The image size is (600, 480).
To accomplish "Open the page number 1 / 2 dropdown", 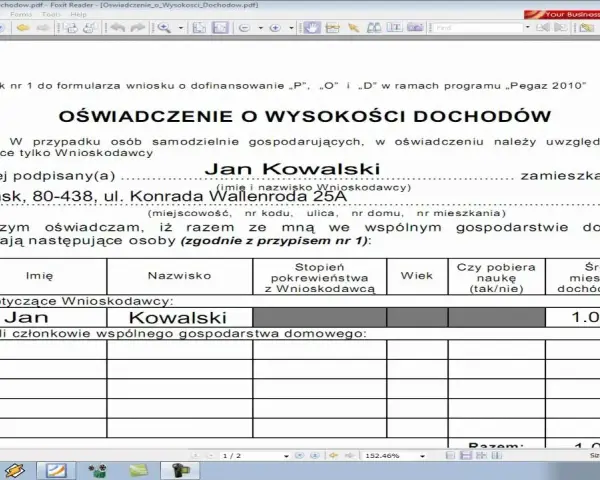I will [x=286, y=456].
